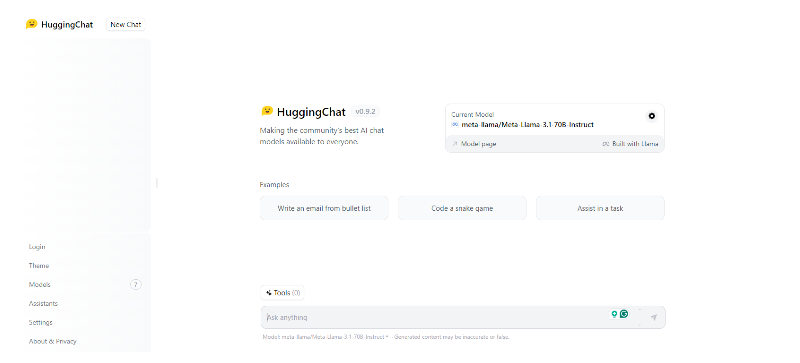Screen dimensions: 800x363
Task: Click the meta-llama/Meta-Llama-3.1-70B-Instruct model name
Action: click(527, 125)
